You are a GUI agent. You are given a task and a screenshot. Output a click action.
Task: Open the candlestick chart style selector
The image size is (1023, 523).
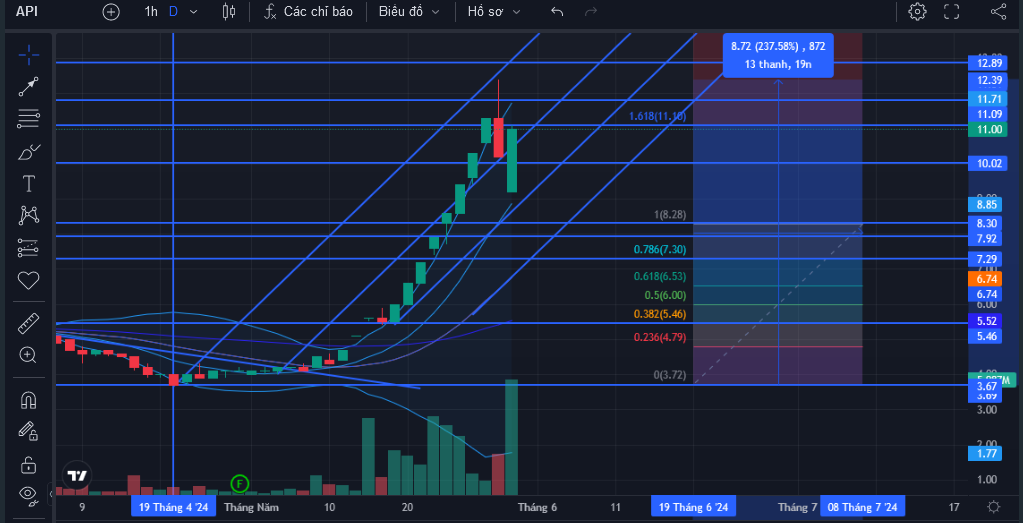tap(228, 12)
